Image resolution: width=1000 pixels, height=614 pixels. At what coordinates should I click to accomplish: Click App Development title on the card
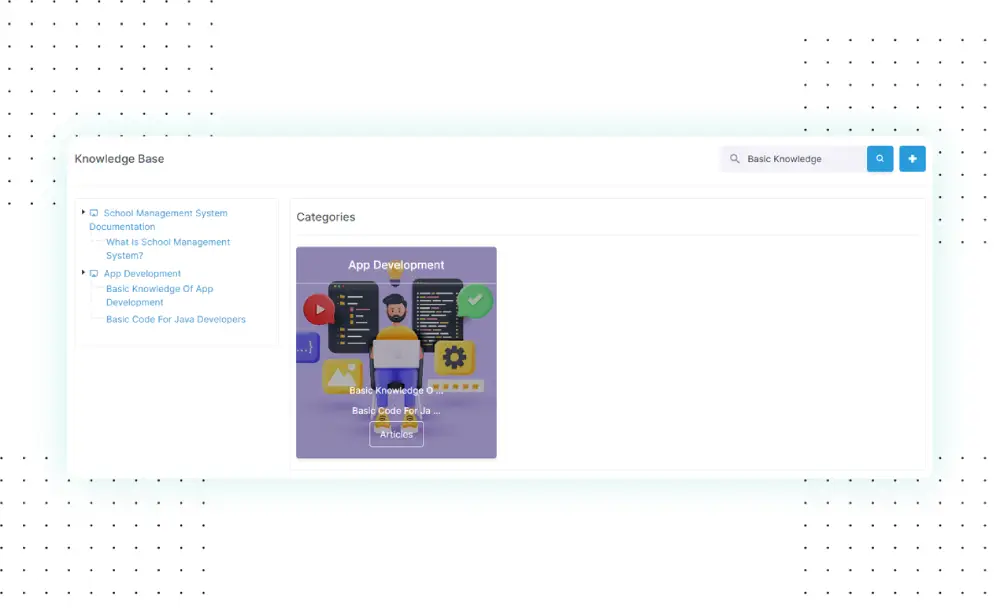[x=396, y=265]
